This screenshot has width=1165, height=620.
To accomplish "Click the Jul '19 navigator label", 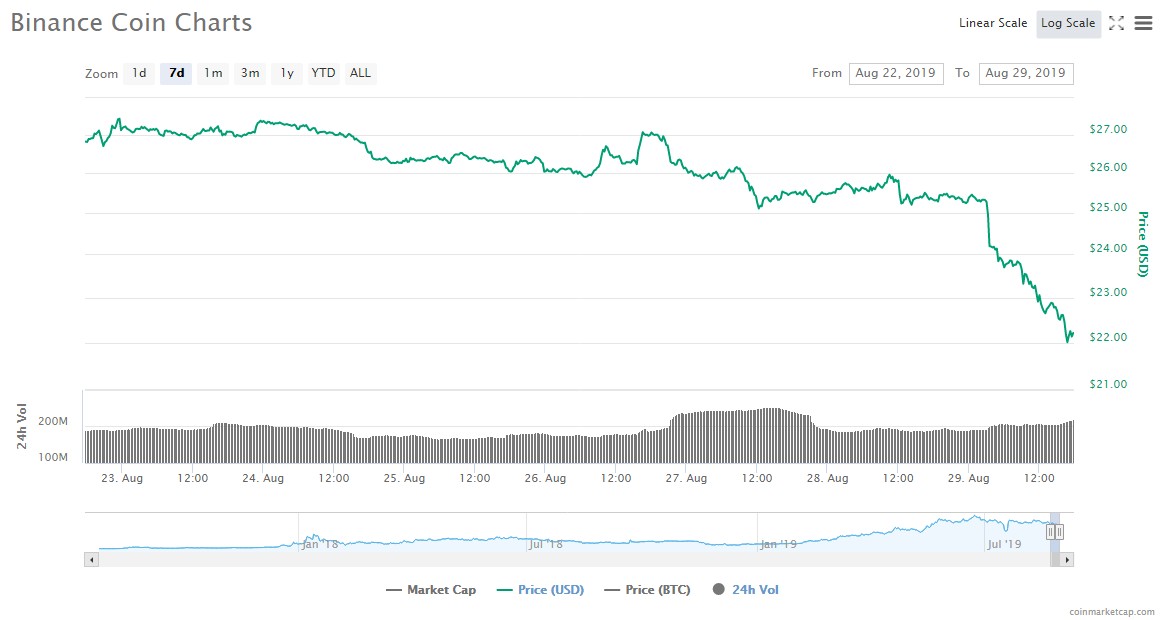I will tap(1004, 544).
